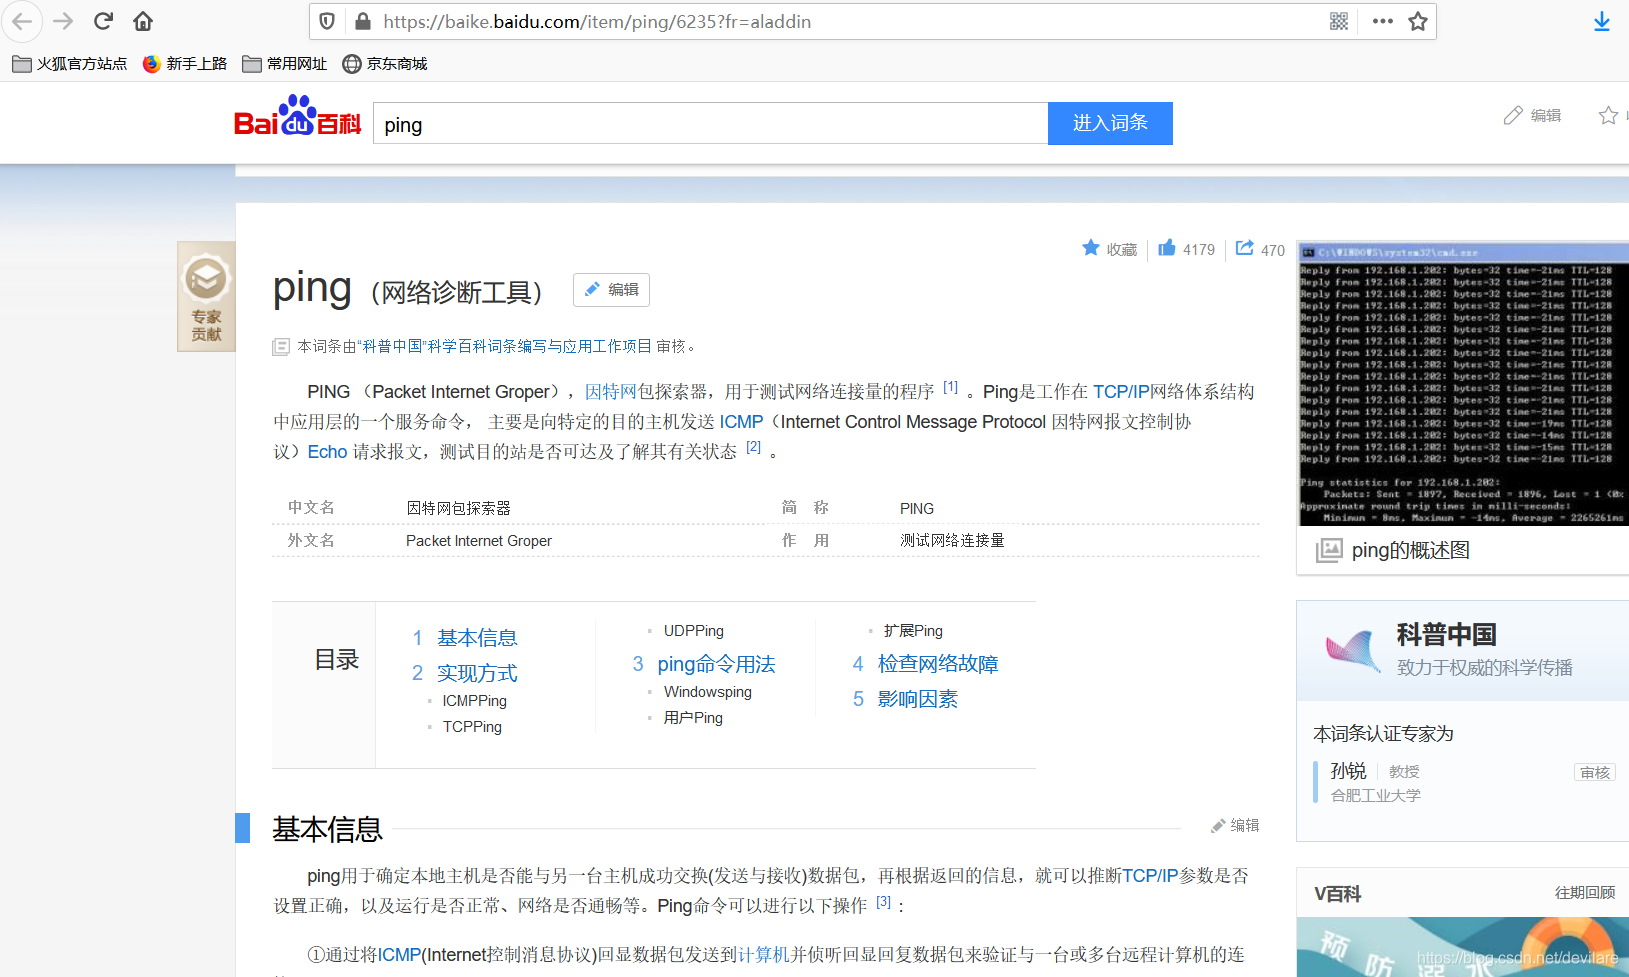The height and width of the screenshot is (977, 1629).
Task: Open the ping概述图 overview image icon
Action: click(x=1330, y=549)
